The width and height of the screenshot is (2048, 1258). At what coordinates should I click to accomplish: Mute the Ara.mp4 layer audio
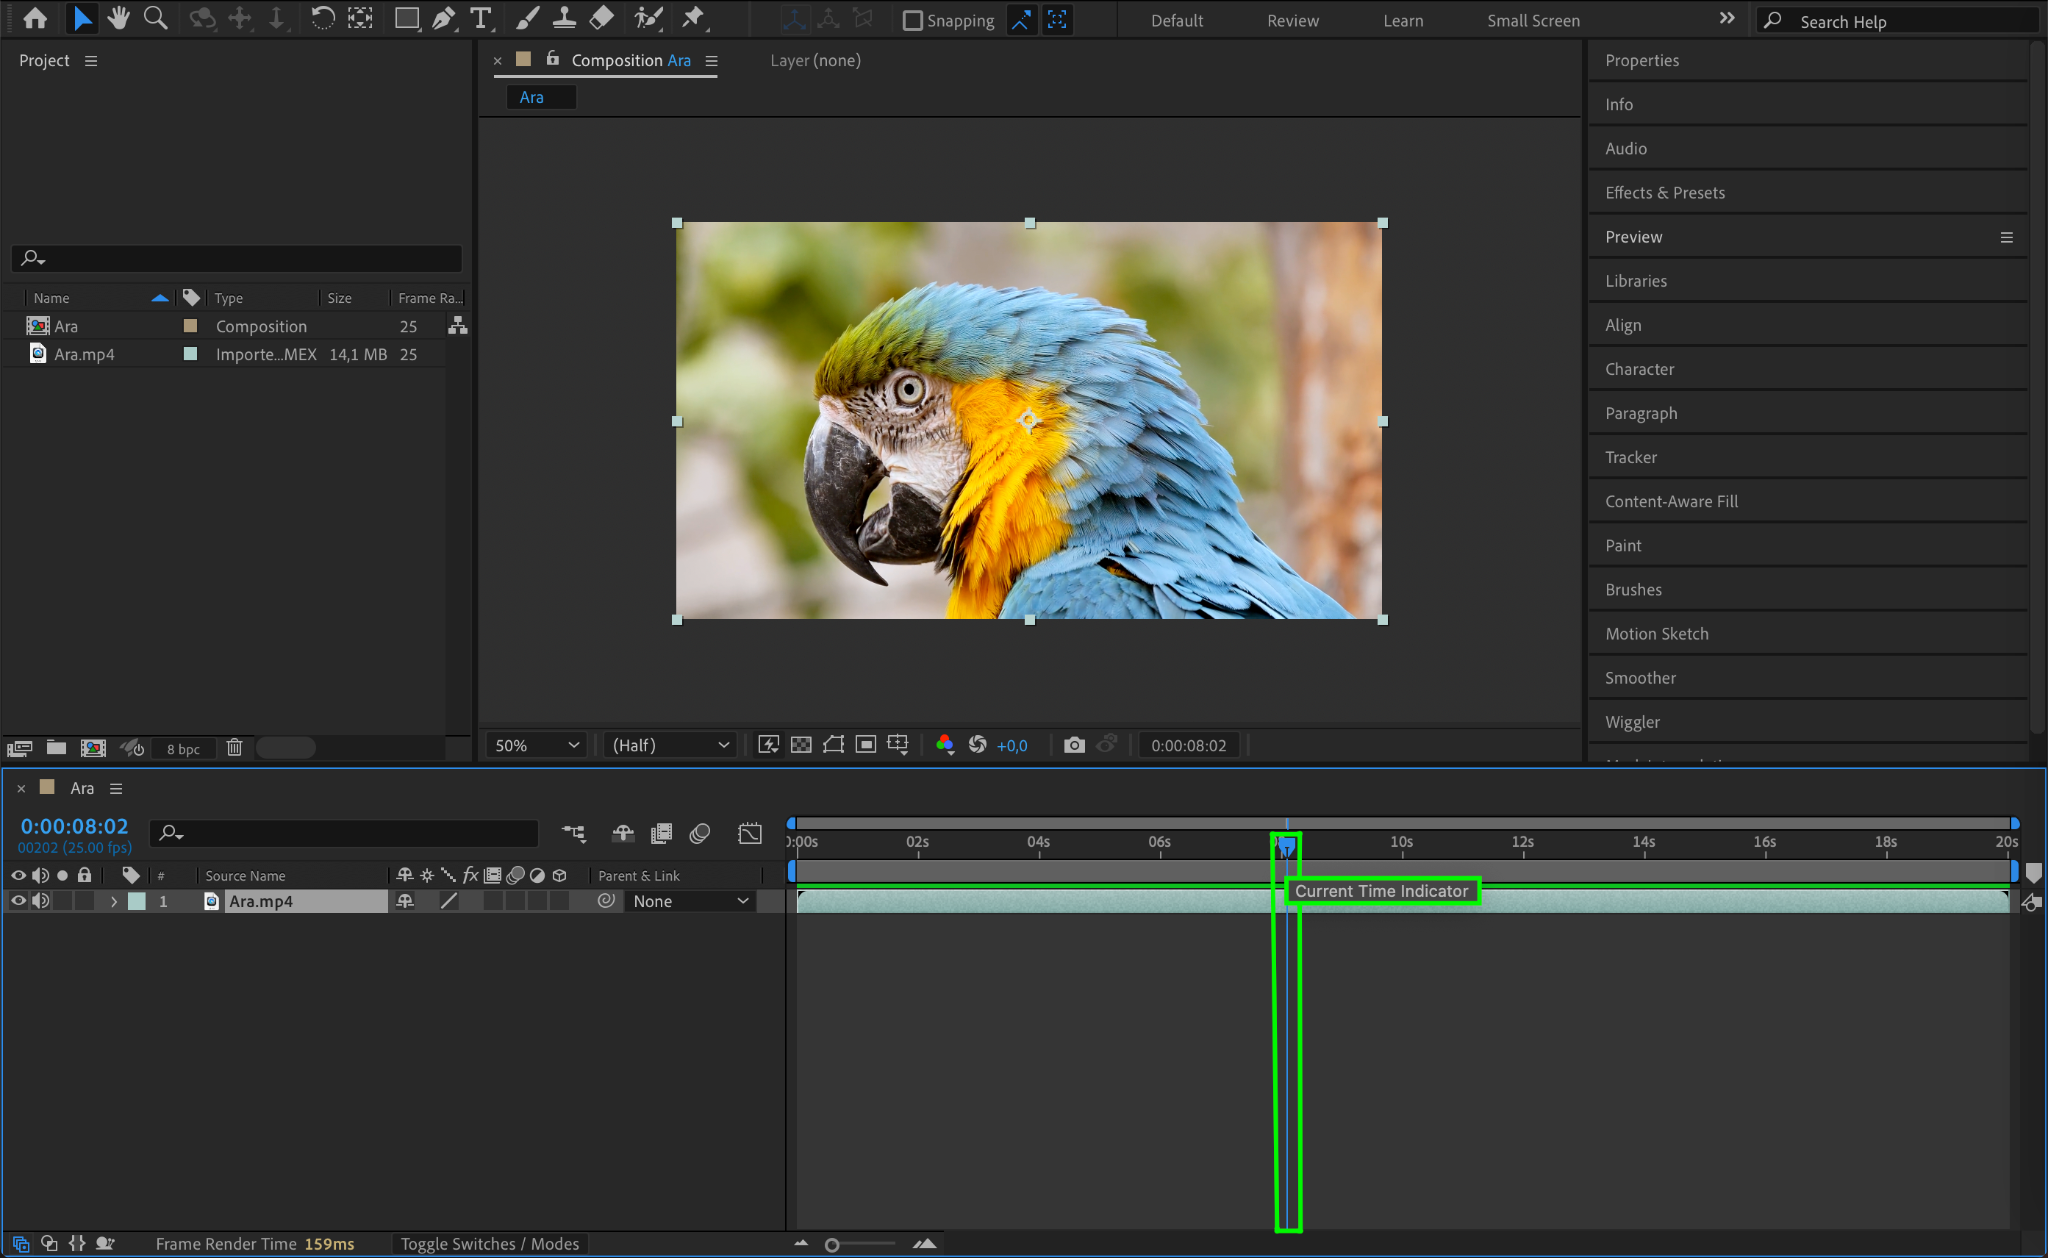click(40, 901)
